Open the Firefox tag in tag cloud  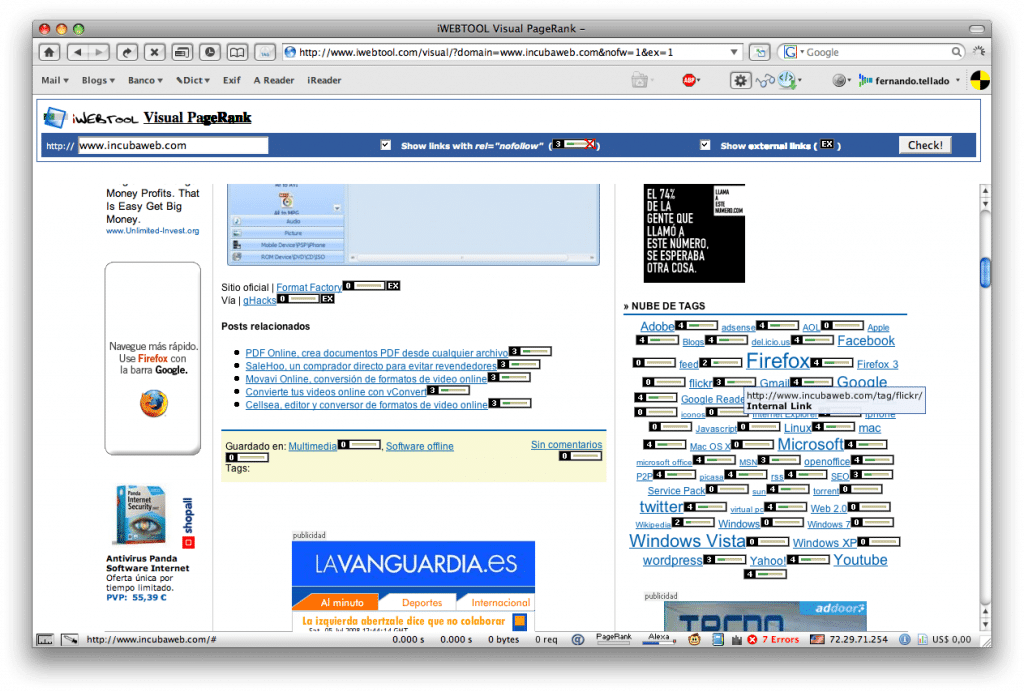pyautogui.click(x=778, y=360)
